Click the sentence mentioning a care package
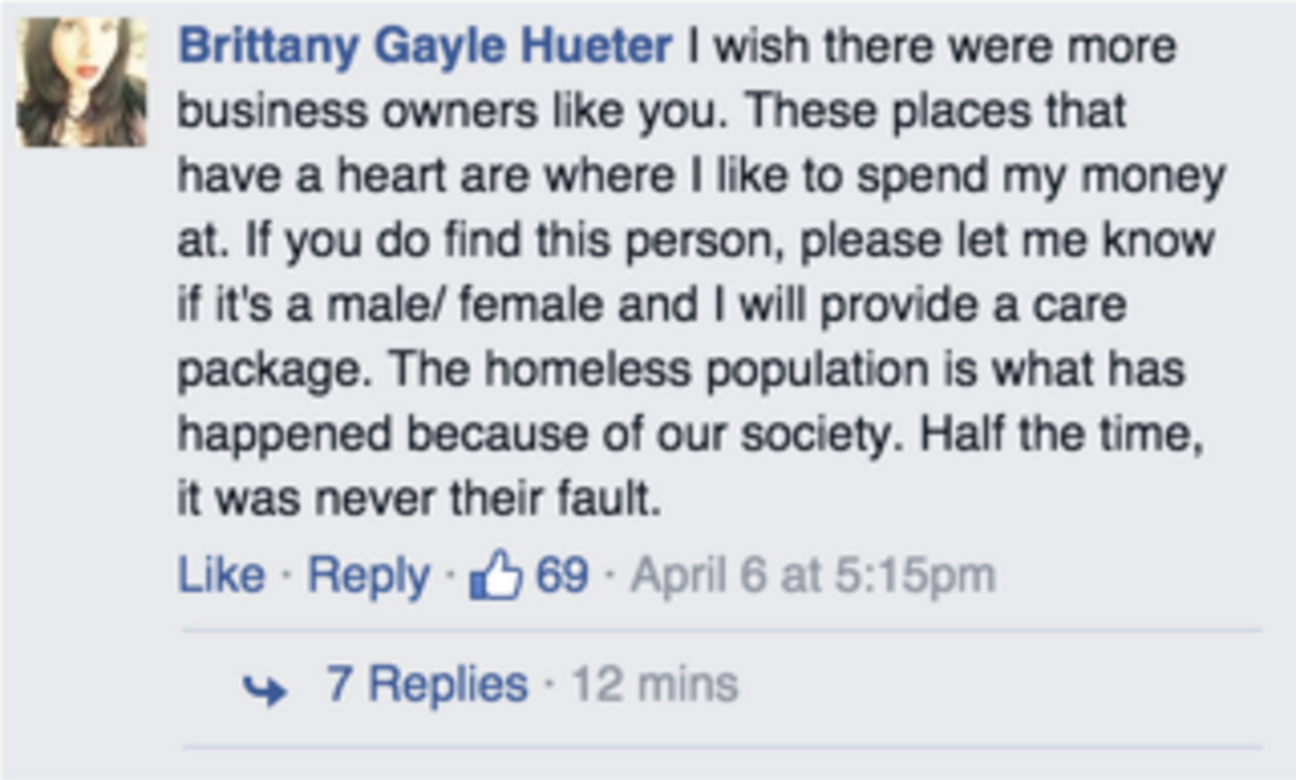Screen dimensions: 1298x780 (x=650, y=305)
